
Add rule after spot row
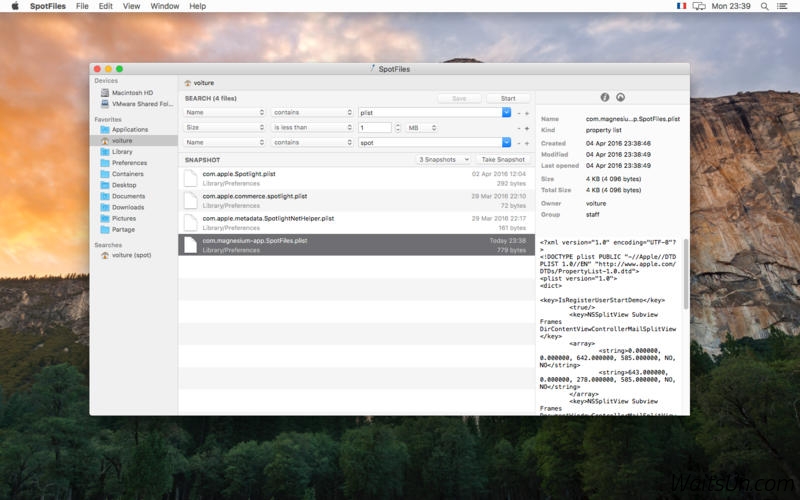pos(527,143)
